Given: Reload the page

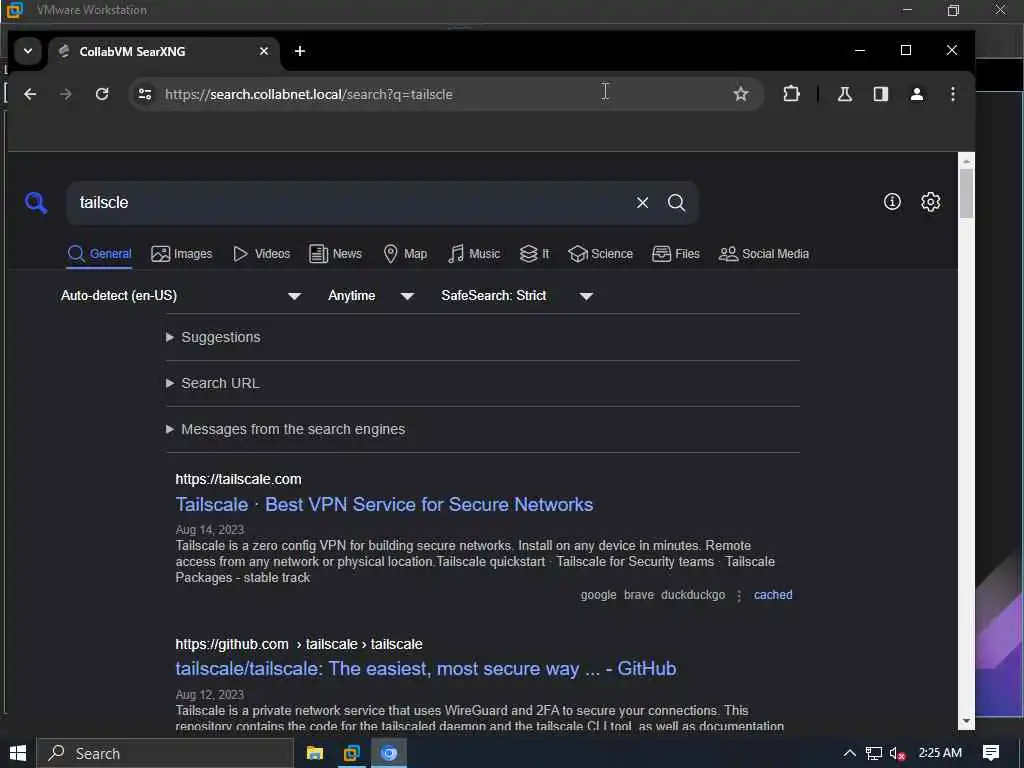Looking at the screenshot, I should click(x=102, y=94).
